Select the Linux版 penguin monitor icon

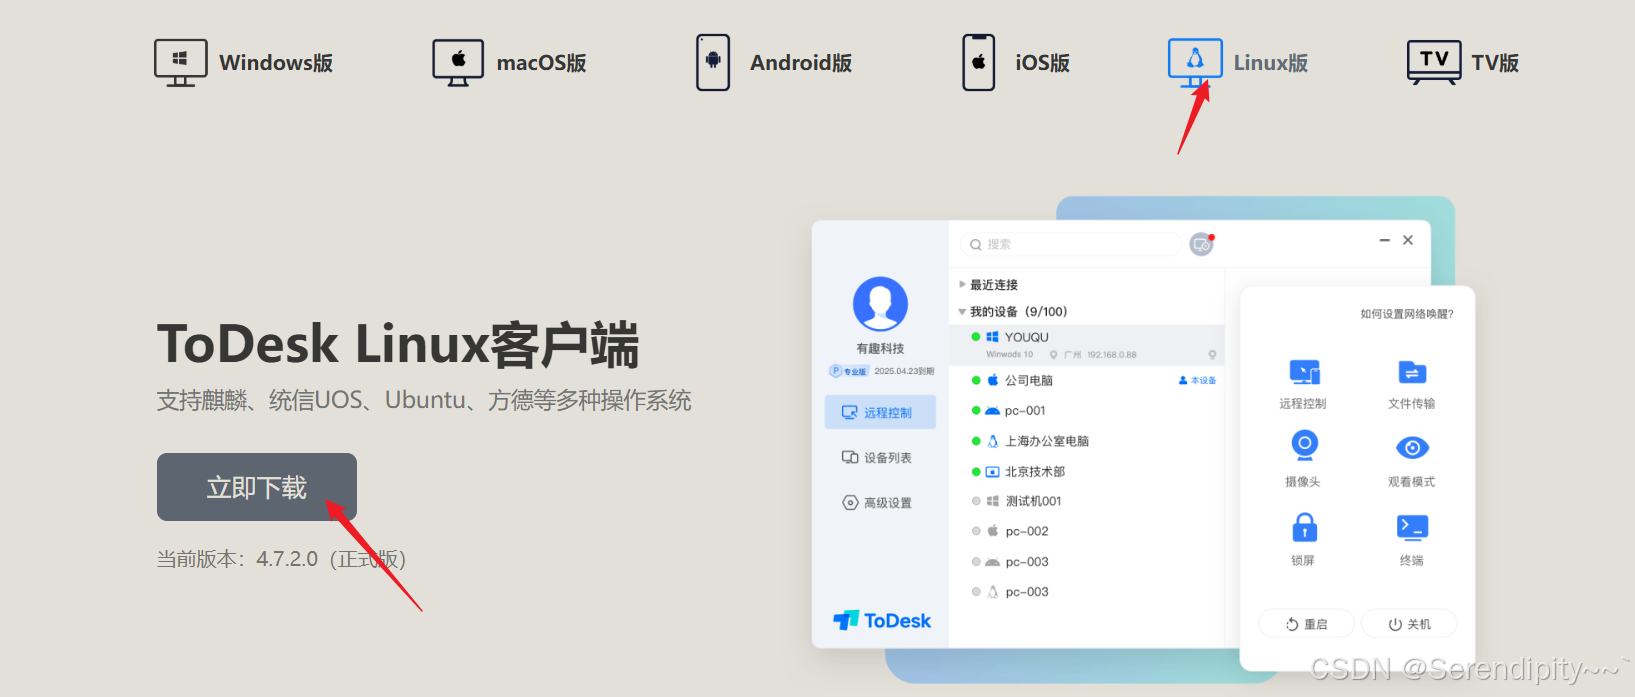1195,62
